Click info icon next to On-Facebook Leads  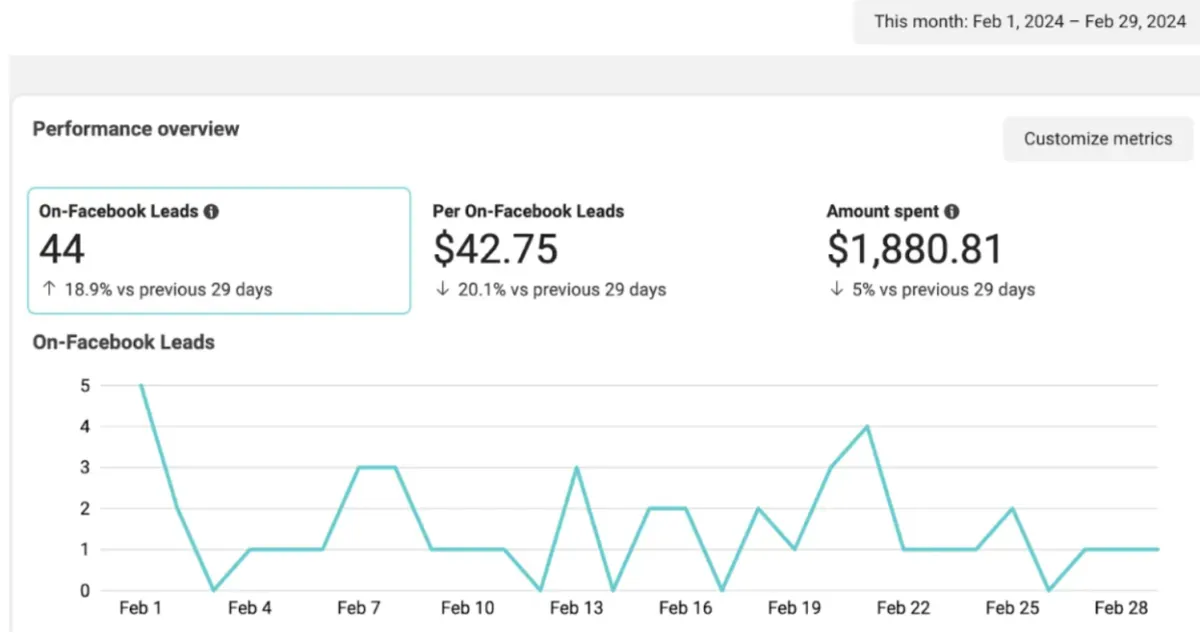(211, 212)
